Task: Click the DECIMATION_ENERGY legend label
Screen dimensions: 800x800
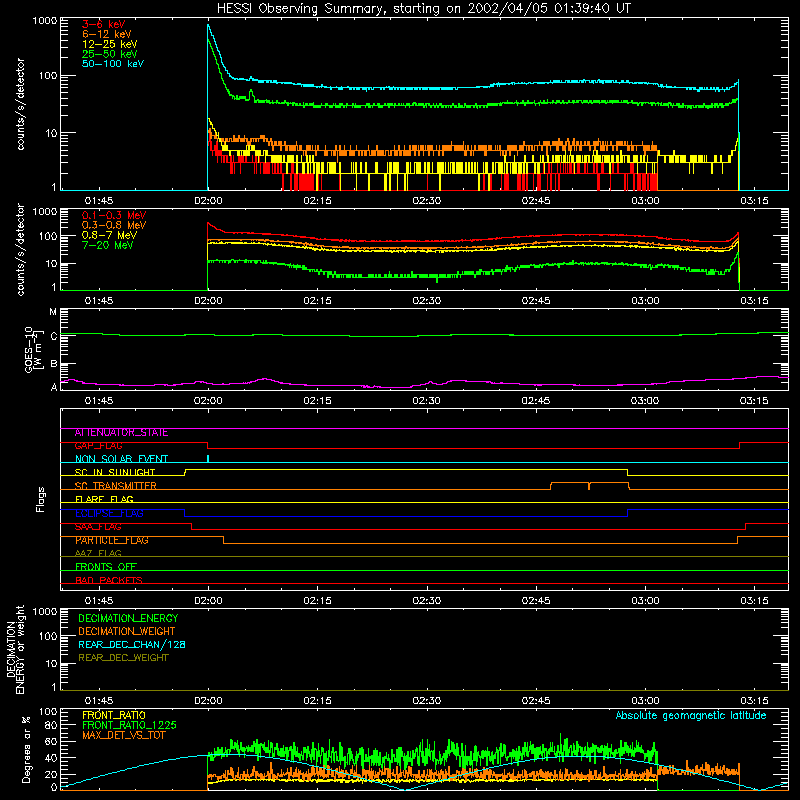Action: (x=128, y=618)
